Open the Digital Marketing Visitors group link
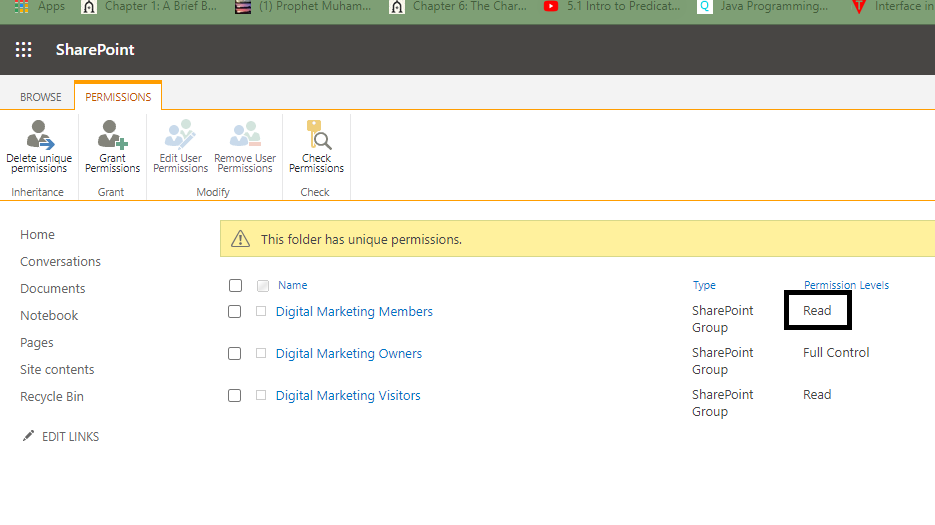The image size is (935, 525). click(x=348, y=396)
